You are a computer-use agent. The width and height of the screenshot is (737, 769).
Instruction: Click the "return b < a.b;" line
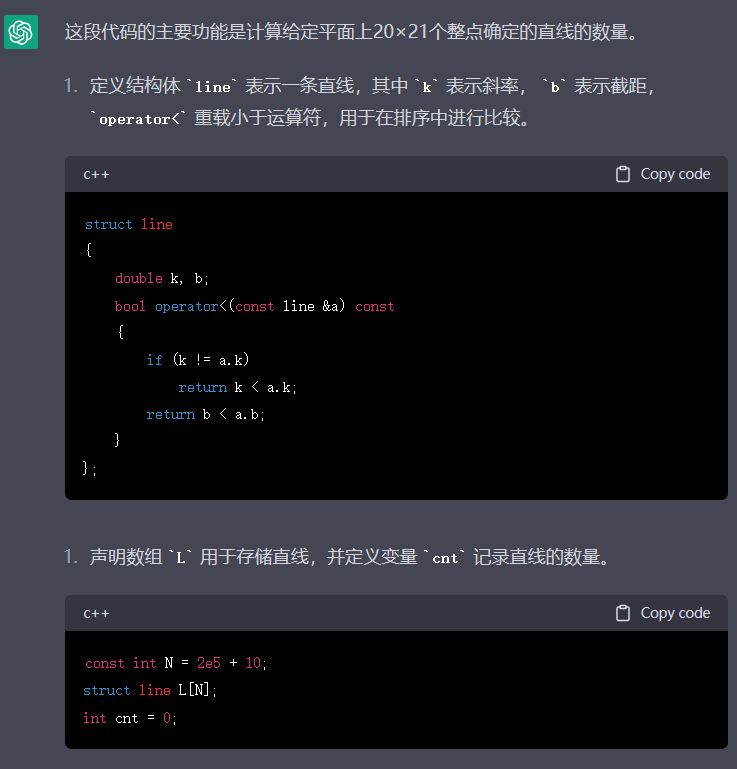tap(206, 414)
